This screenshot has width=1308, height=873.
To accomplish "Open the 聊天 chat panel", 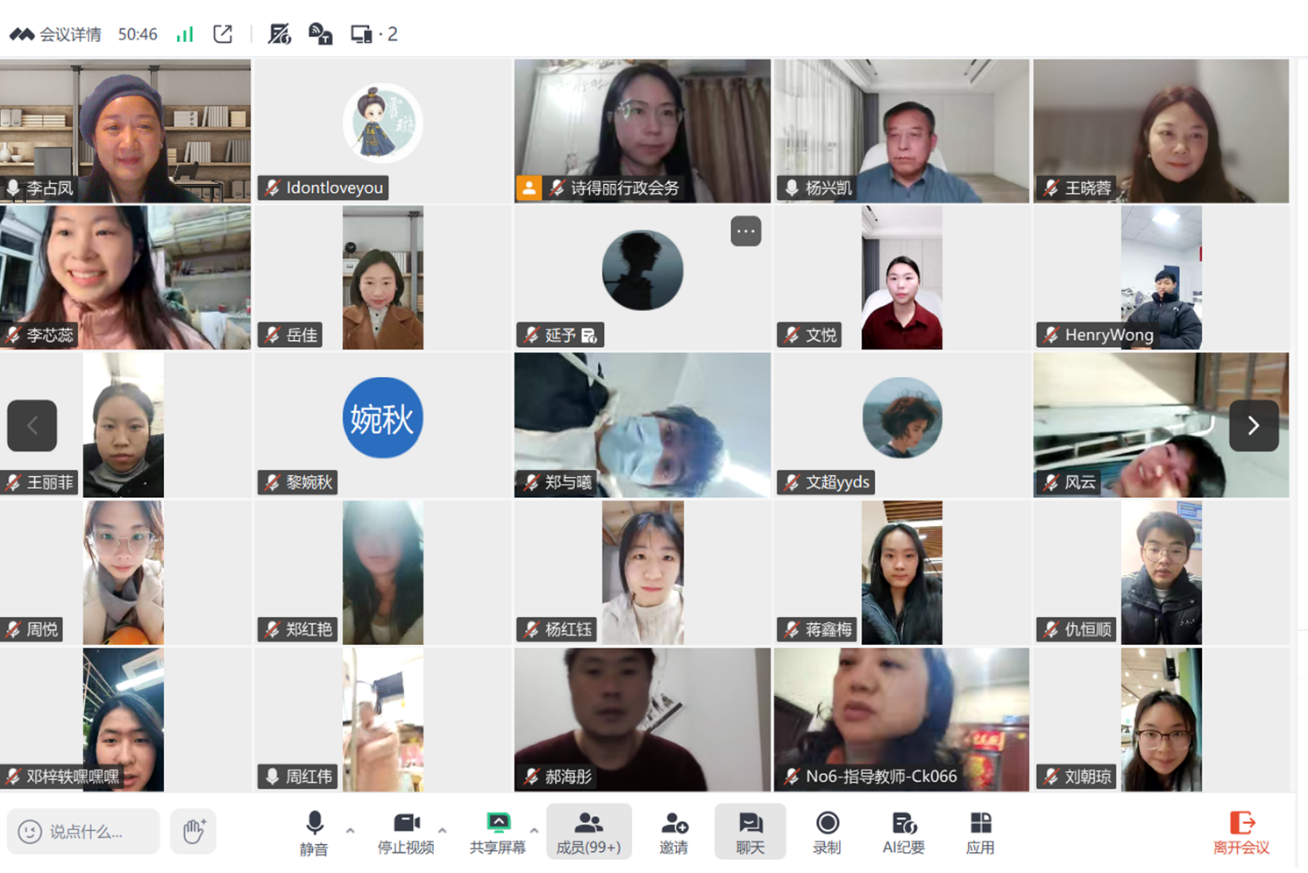I will pyautogui.click(x=750, y=831).
